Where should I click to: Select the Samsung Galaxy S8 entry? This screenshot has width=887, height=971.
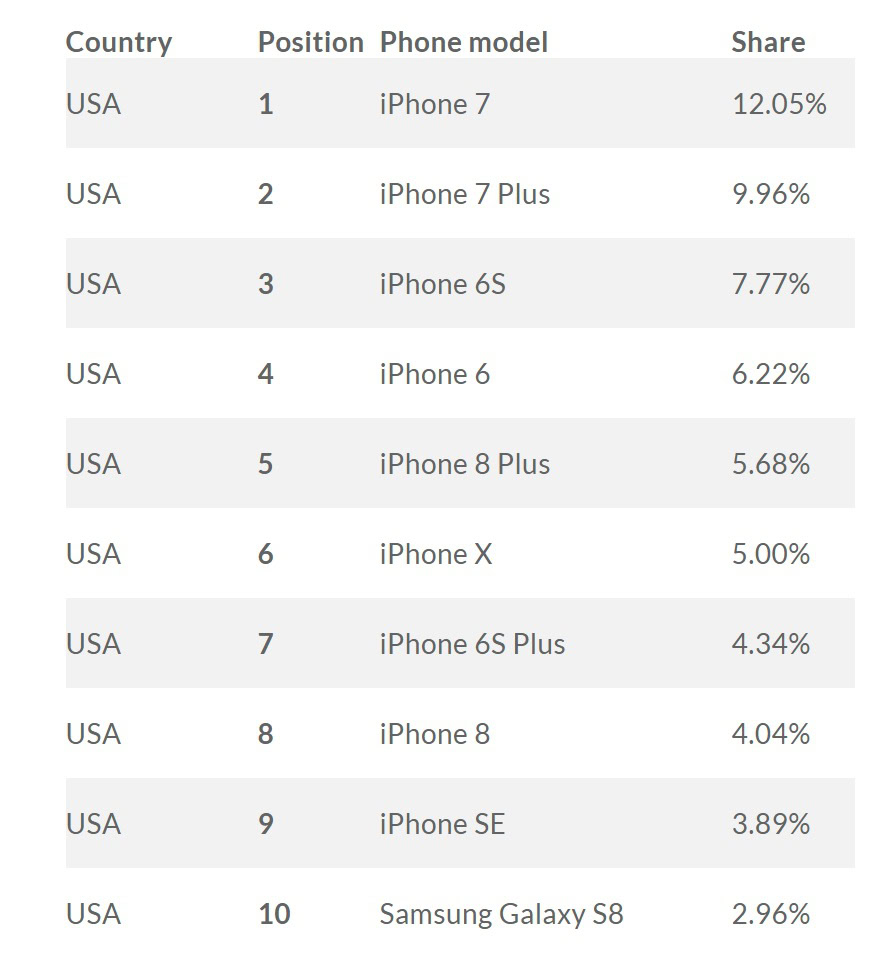coord(501,914)
